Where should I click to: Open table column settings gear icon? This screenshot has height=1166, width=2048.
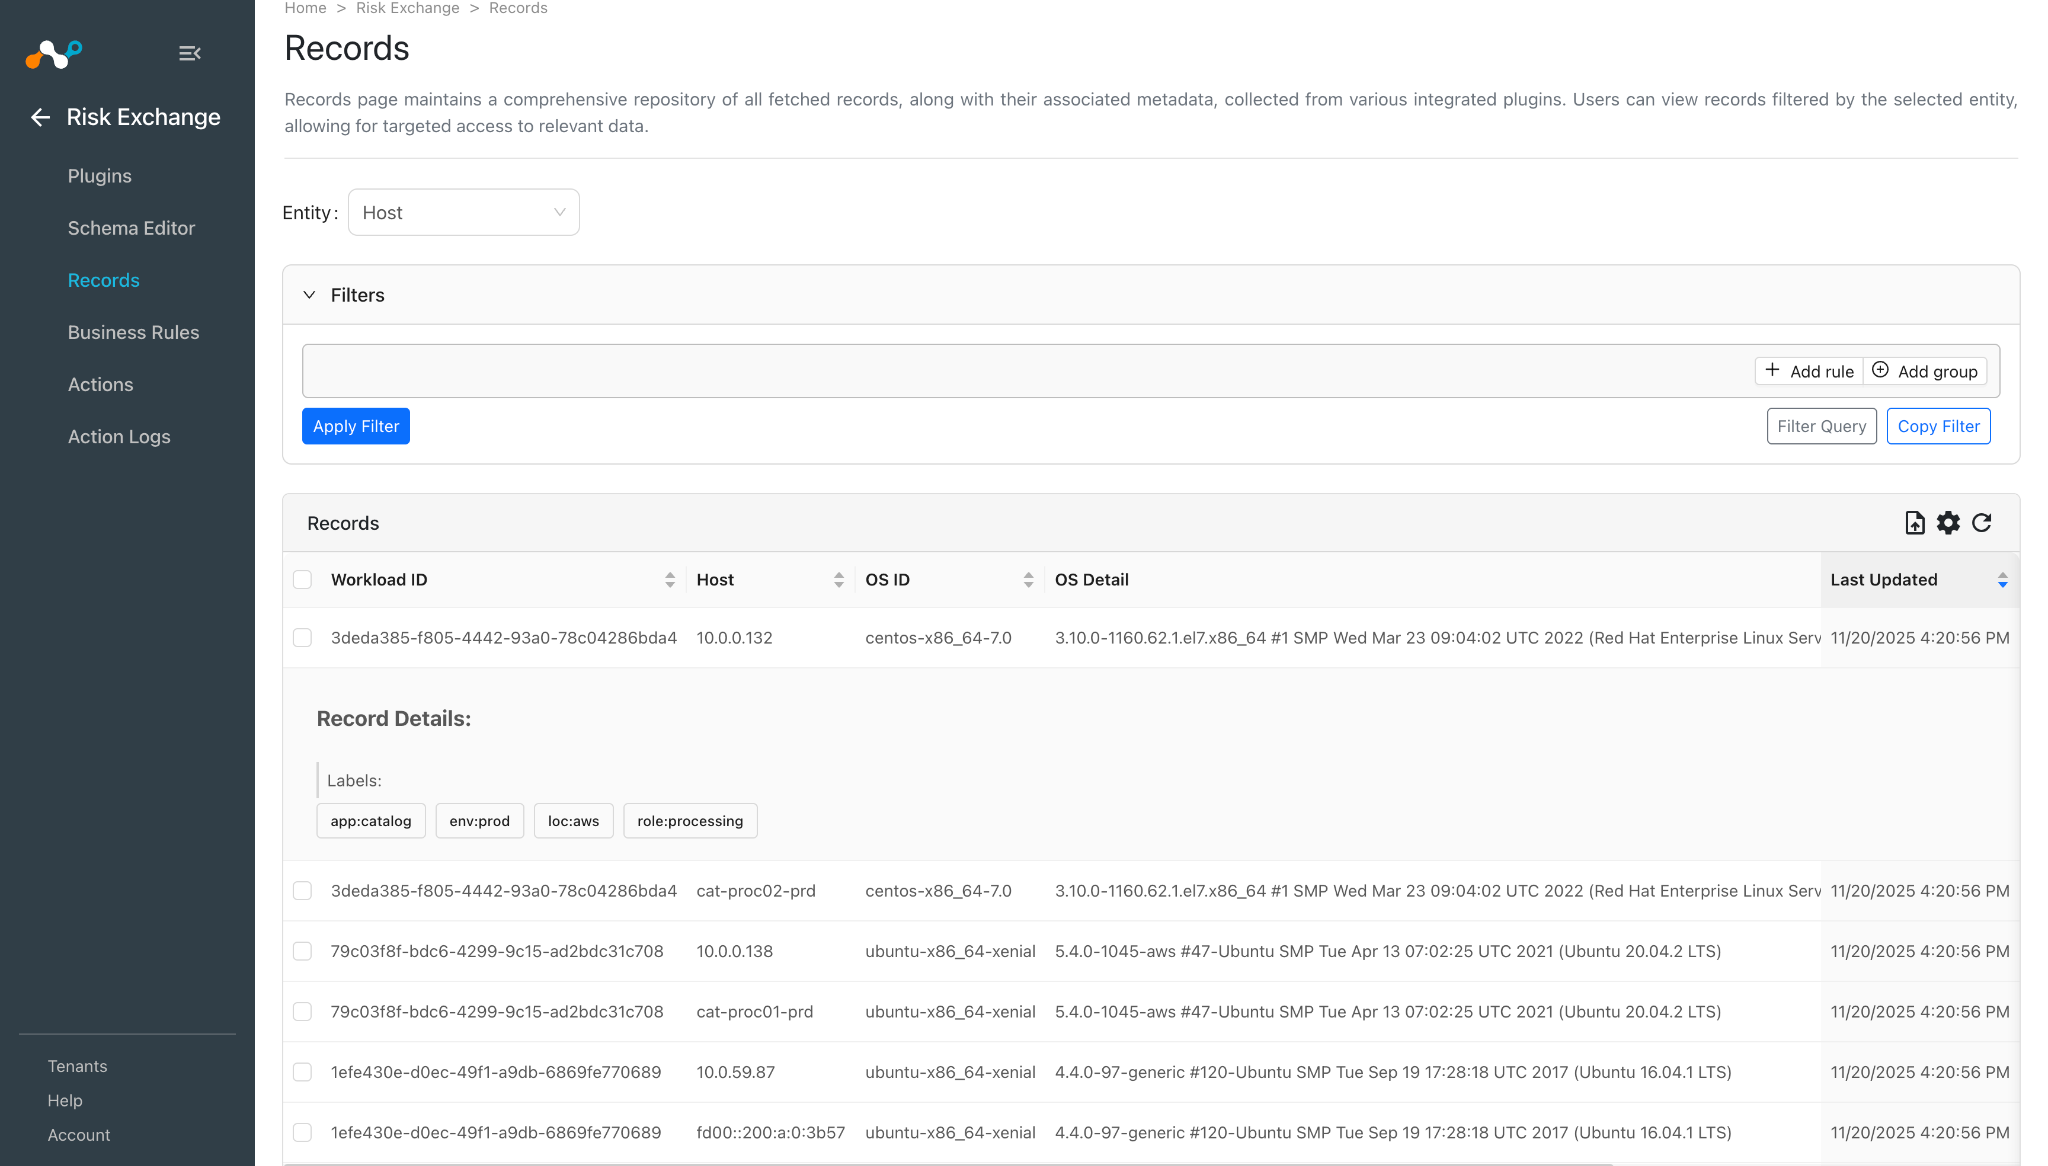point(1948,523)
